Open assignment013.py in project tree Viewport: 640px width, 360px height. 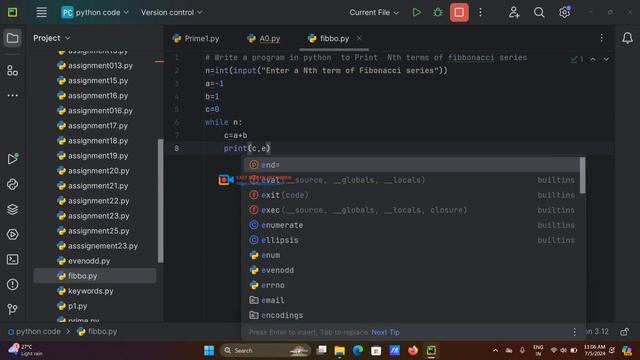(x=95, y=65)
